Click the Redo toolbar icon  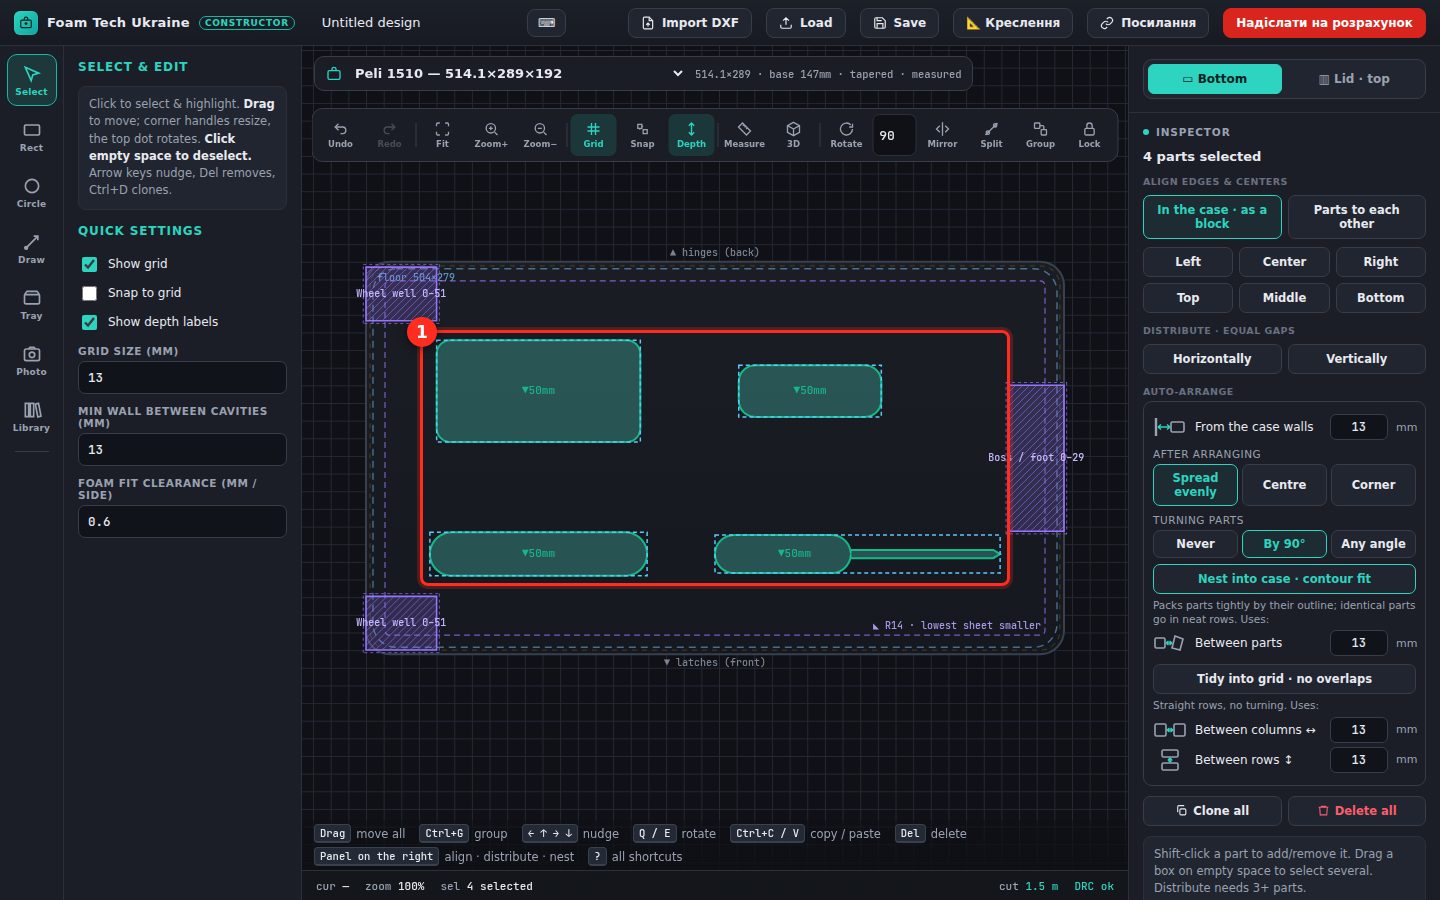[389, 135]
